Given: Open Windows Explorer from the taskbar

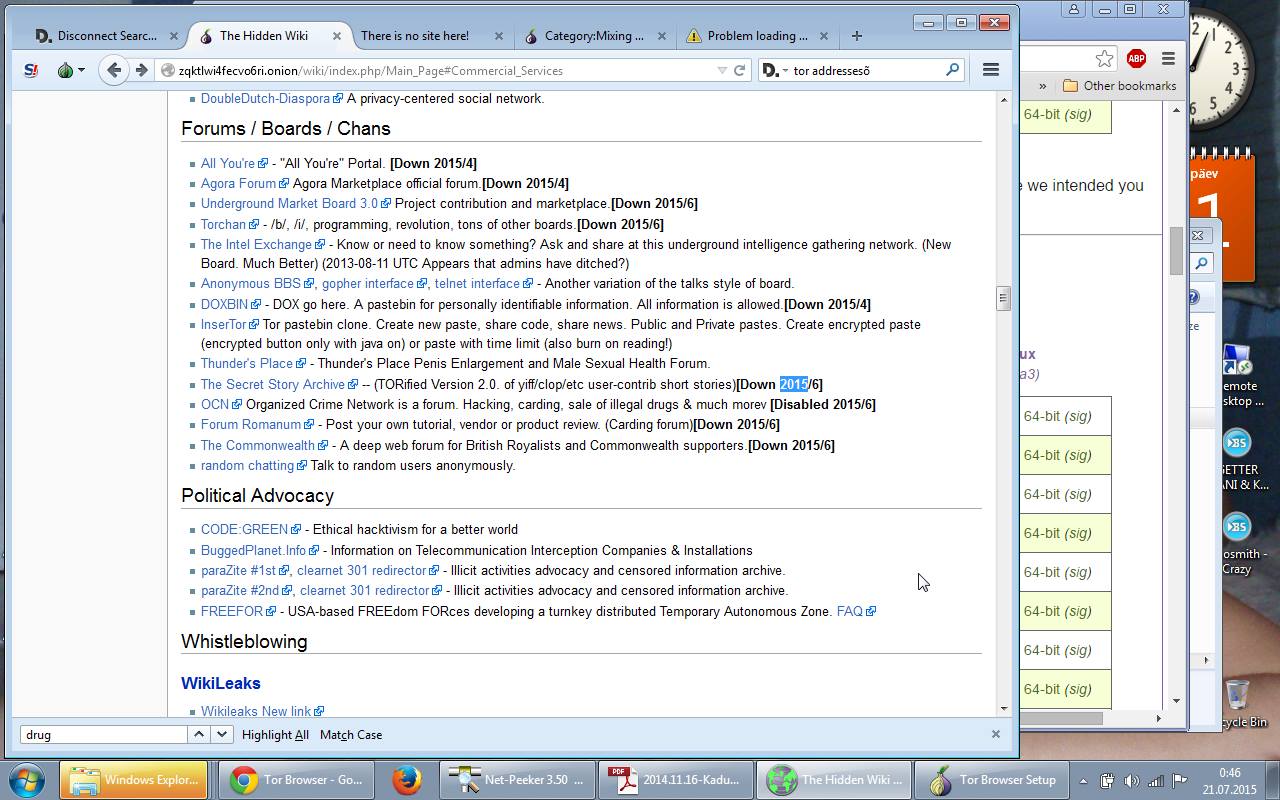Looking at the screenshot, I should [134, 780].
